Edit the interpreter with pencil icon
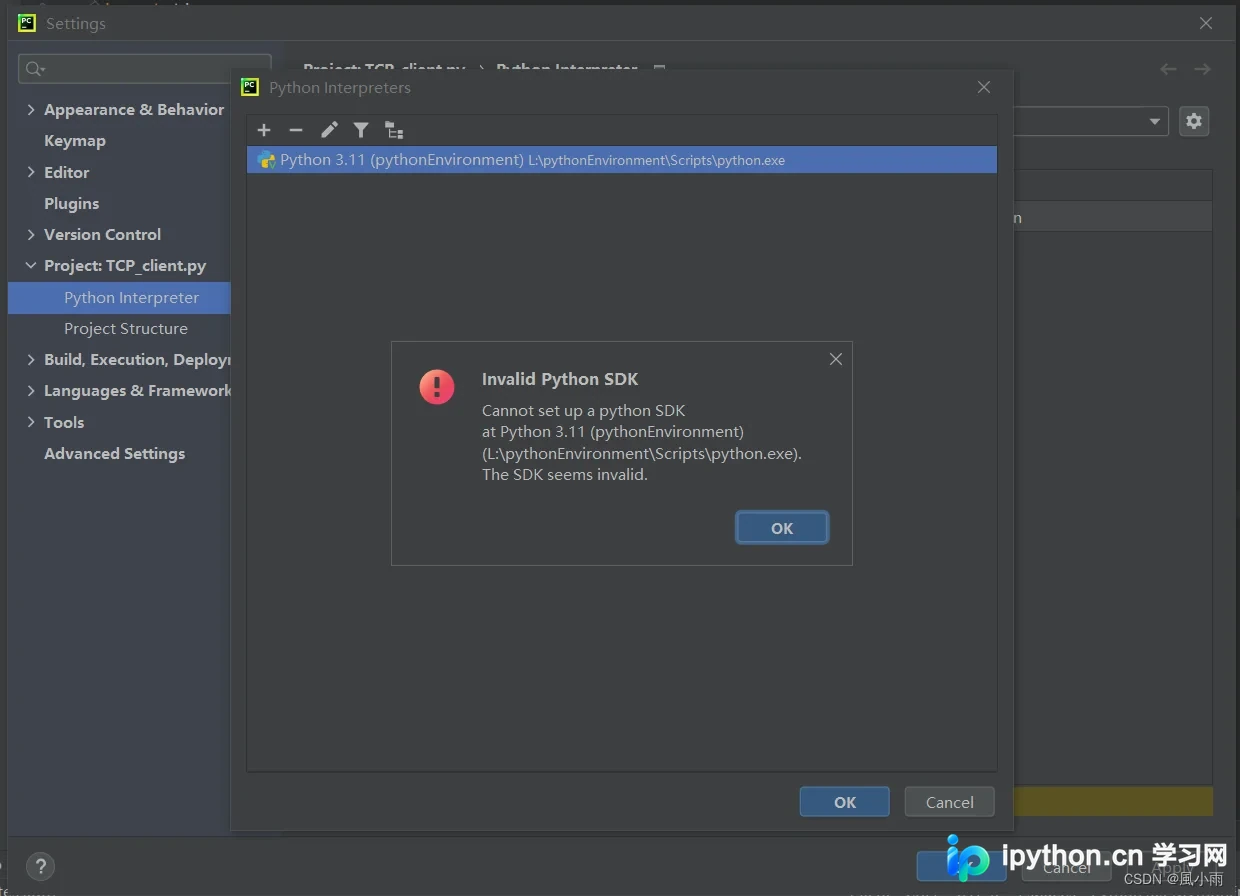Image resolution: width=1240 pixels, height=896 pixels. 329,130
